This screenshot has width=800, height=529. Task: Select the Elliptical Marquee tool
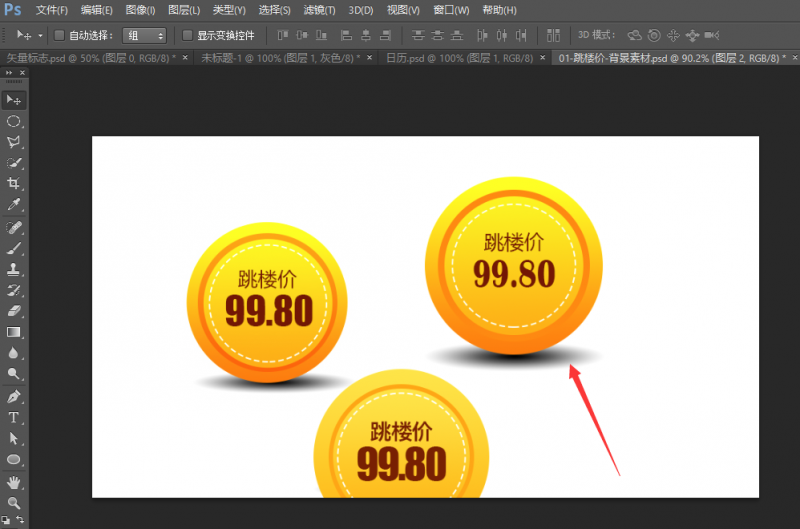point(14,121)
